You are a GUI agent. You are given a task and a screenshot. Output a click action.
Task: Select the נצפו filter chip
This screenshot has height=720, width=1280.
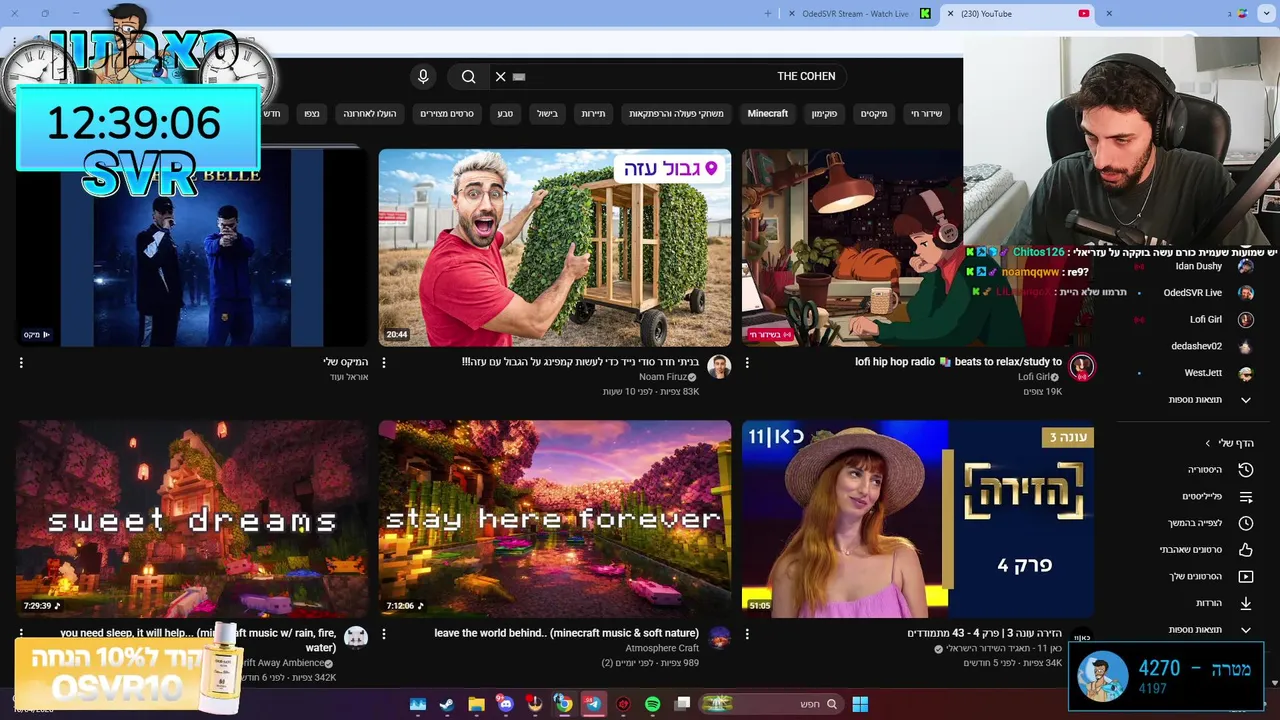[312, 114]
